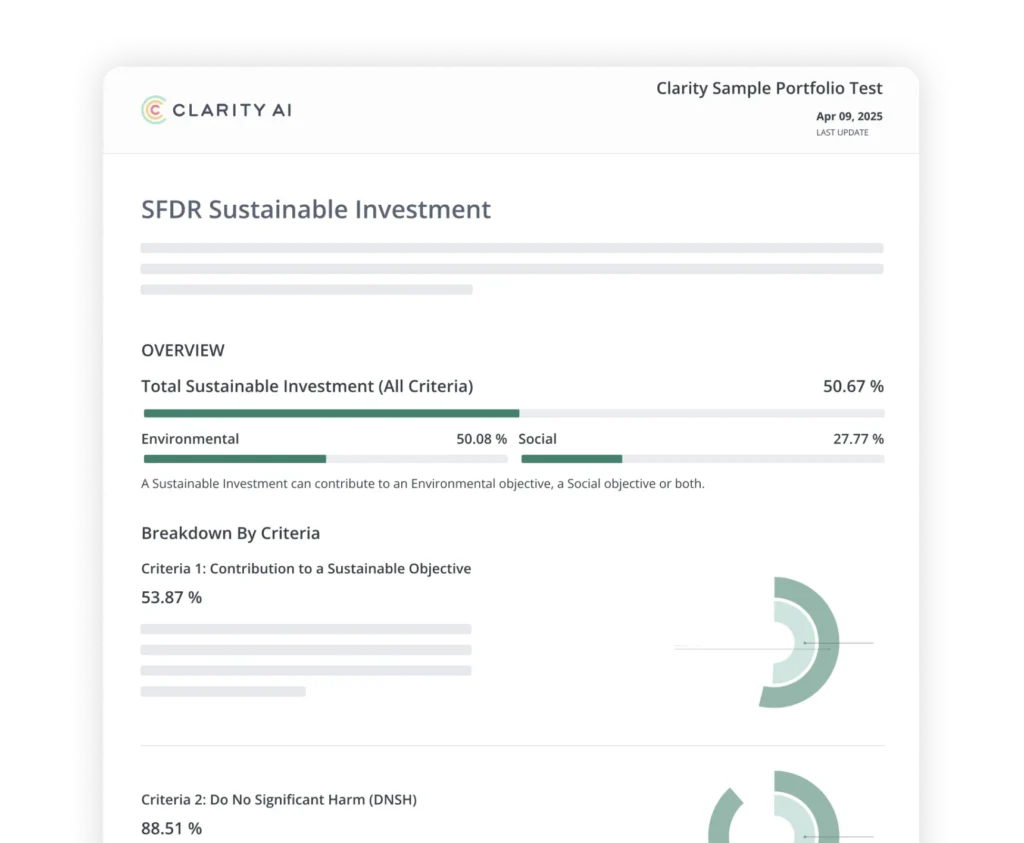1024x843 pixels.
Task: Click the Breakdown By Criteria heading
Action: [x=231, y=533]
